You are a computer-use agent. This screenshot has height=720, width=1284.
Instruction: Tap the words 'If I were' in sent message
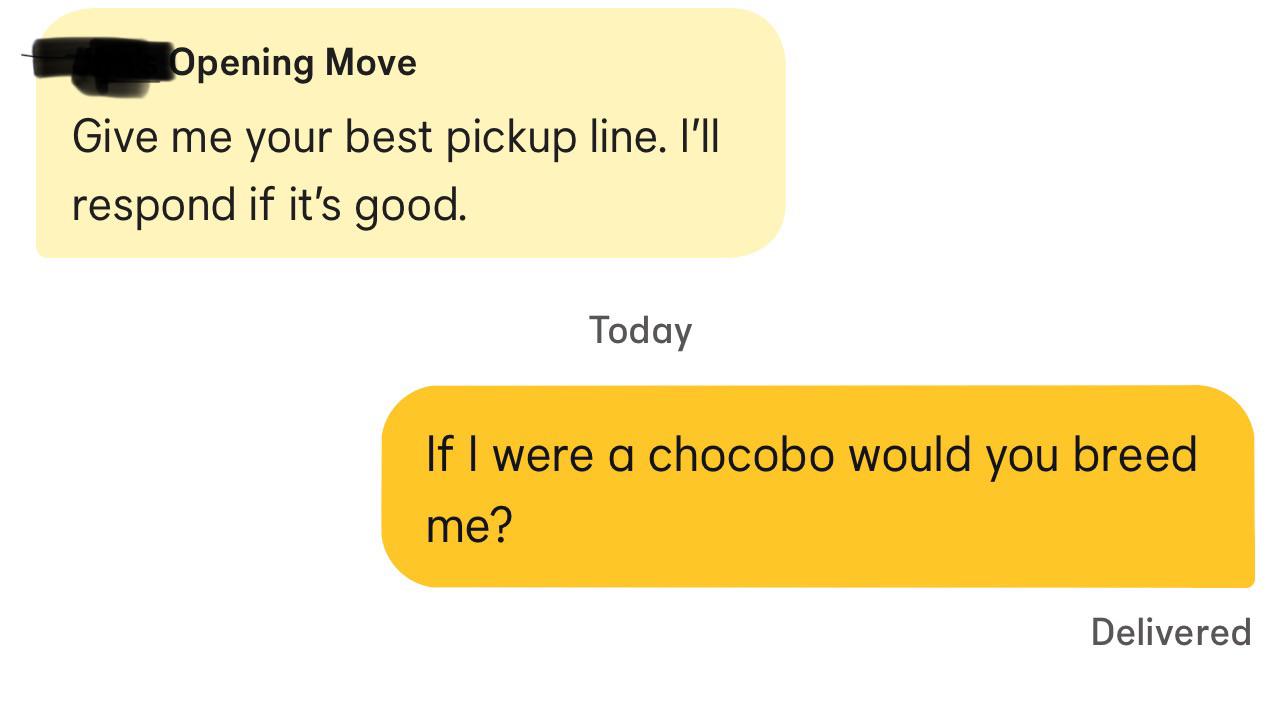(x=511, y=455)
